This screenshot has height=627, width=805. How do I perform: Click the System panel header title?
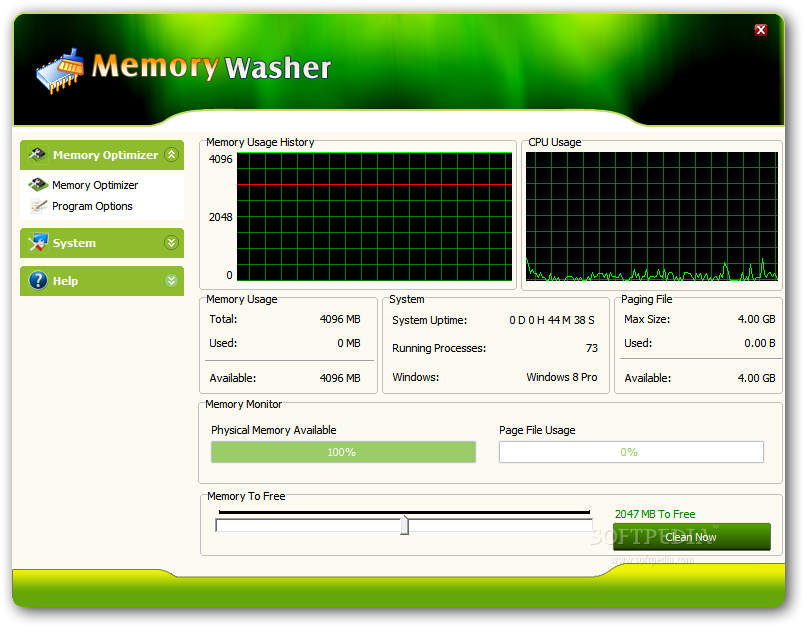point(74,243)
